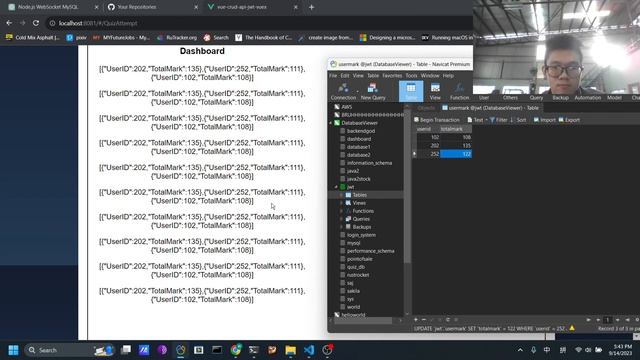Open the Text dropdown in table toolbar
This screenshot has height=360, width=640.
tap(477, 120)
